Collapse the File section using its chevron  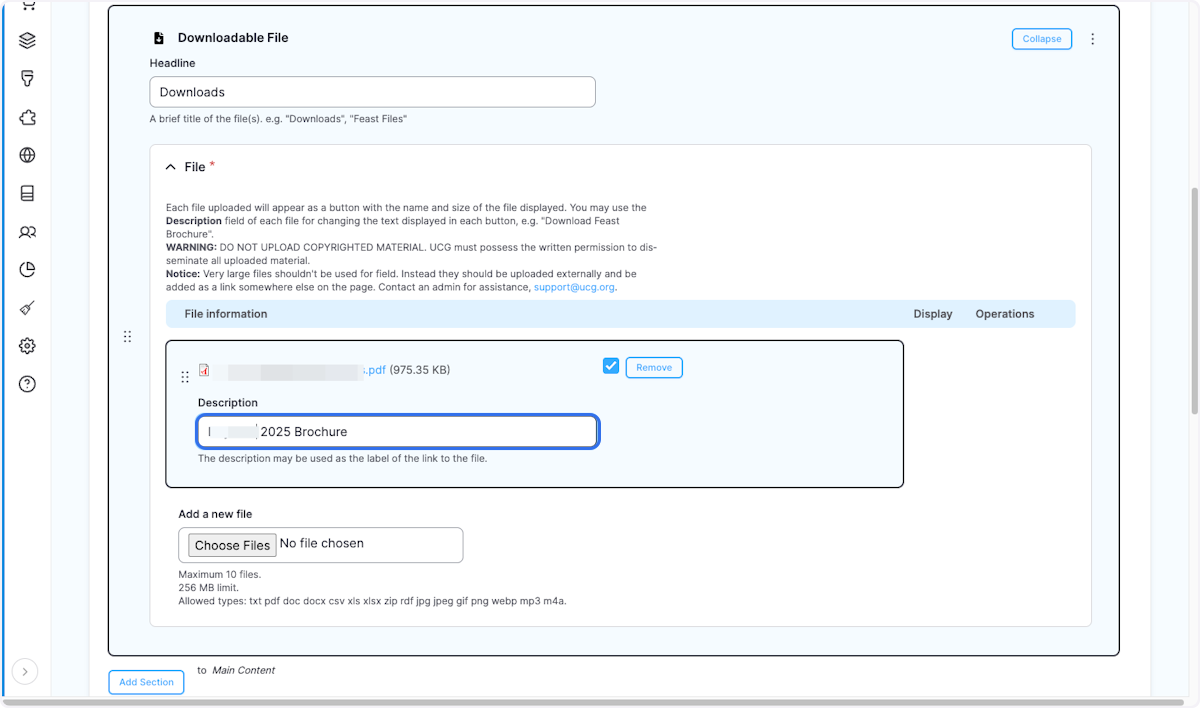[x=170, y=166]
